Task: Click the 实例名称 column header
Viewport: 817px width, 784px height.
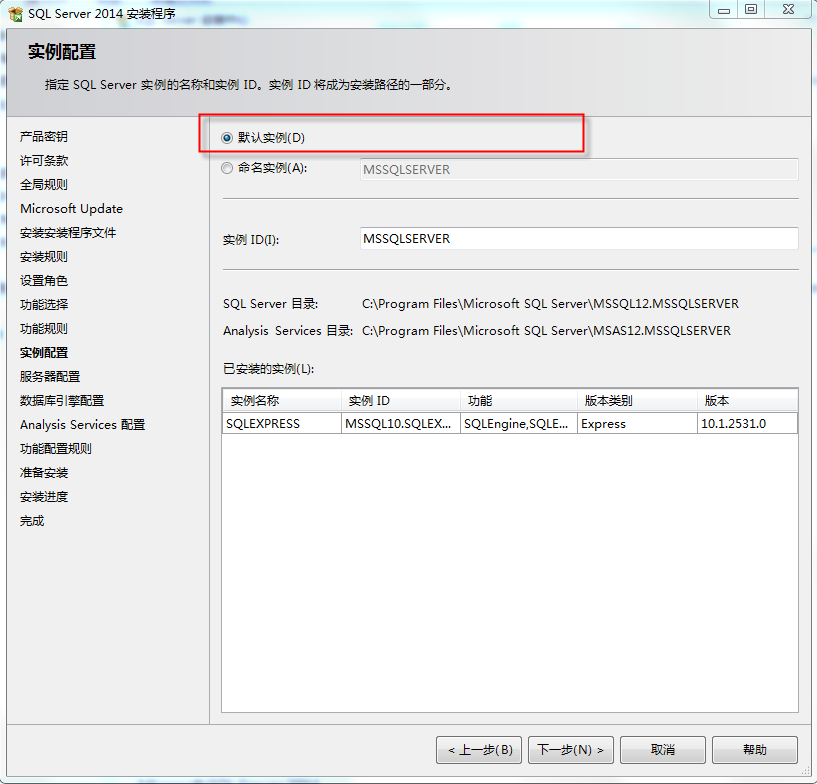Action: [282, 401]
